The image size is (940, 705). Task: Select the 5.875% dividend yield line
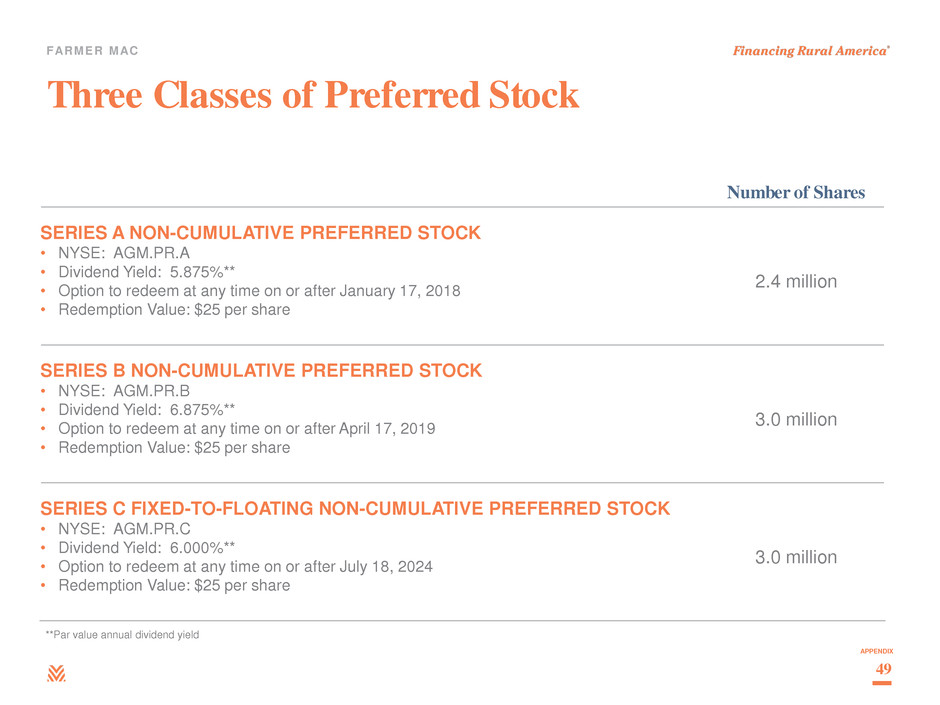(x=146, y=272)
